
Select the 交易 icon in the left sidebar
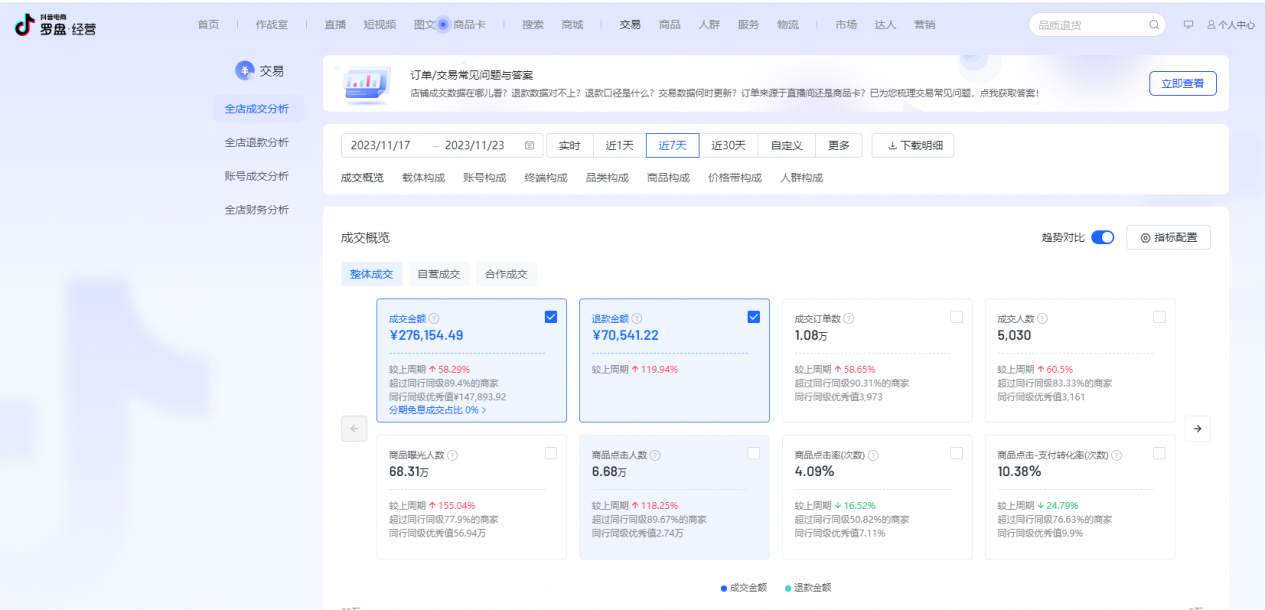point(244,69)
